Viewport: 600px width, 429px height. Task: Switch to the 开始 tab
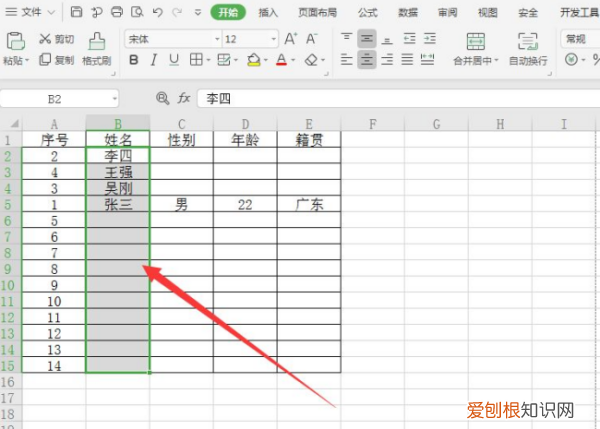tap(228, 13)
